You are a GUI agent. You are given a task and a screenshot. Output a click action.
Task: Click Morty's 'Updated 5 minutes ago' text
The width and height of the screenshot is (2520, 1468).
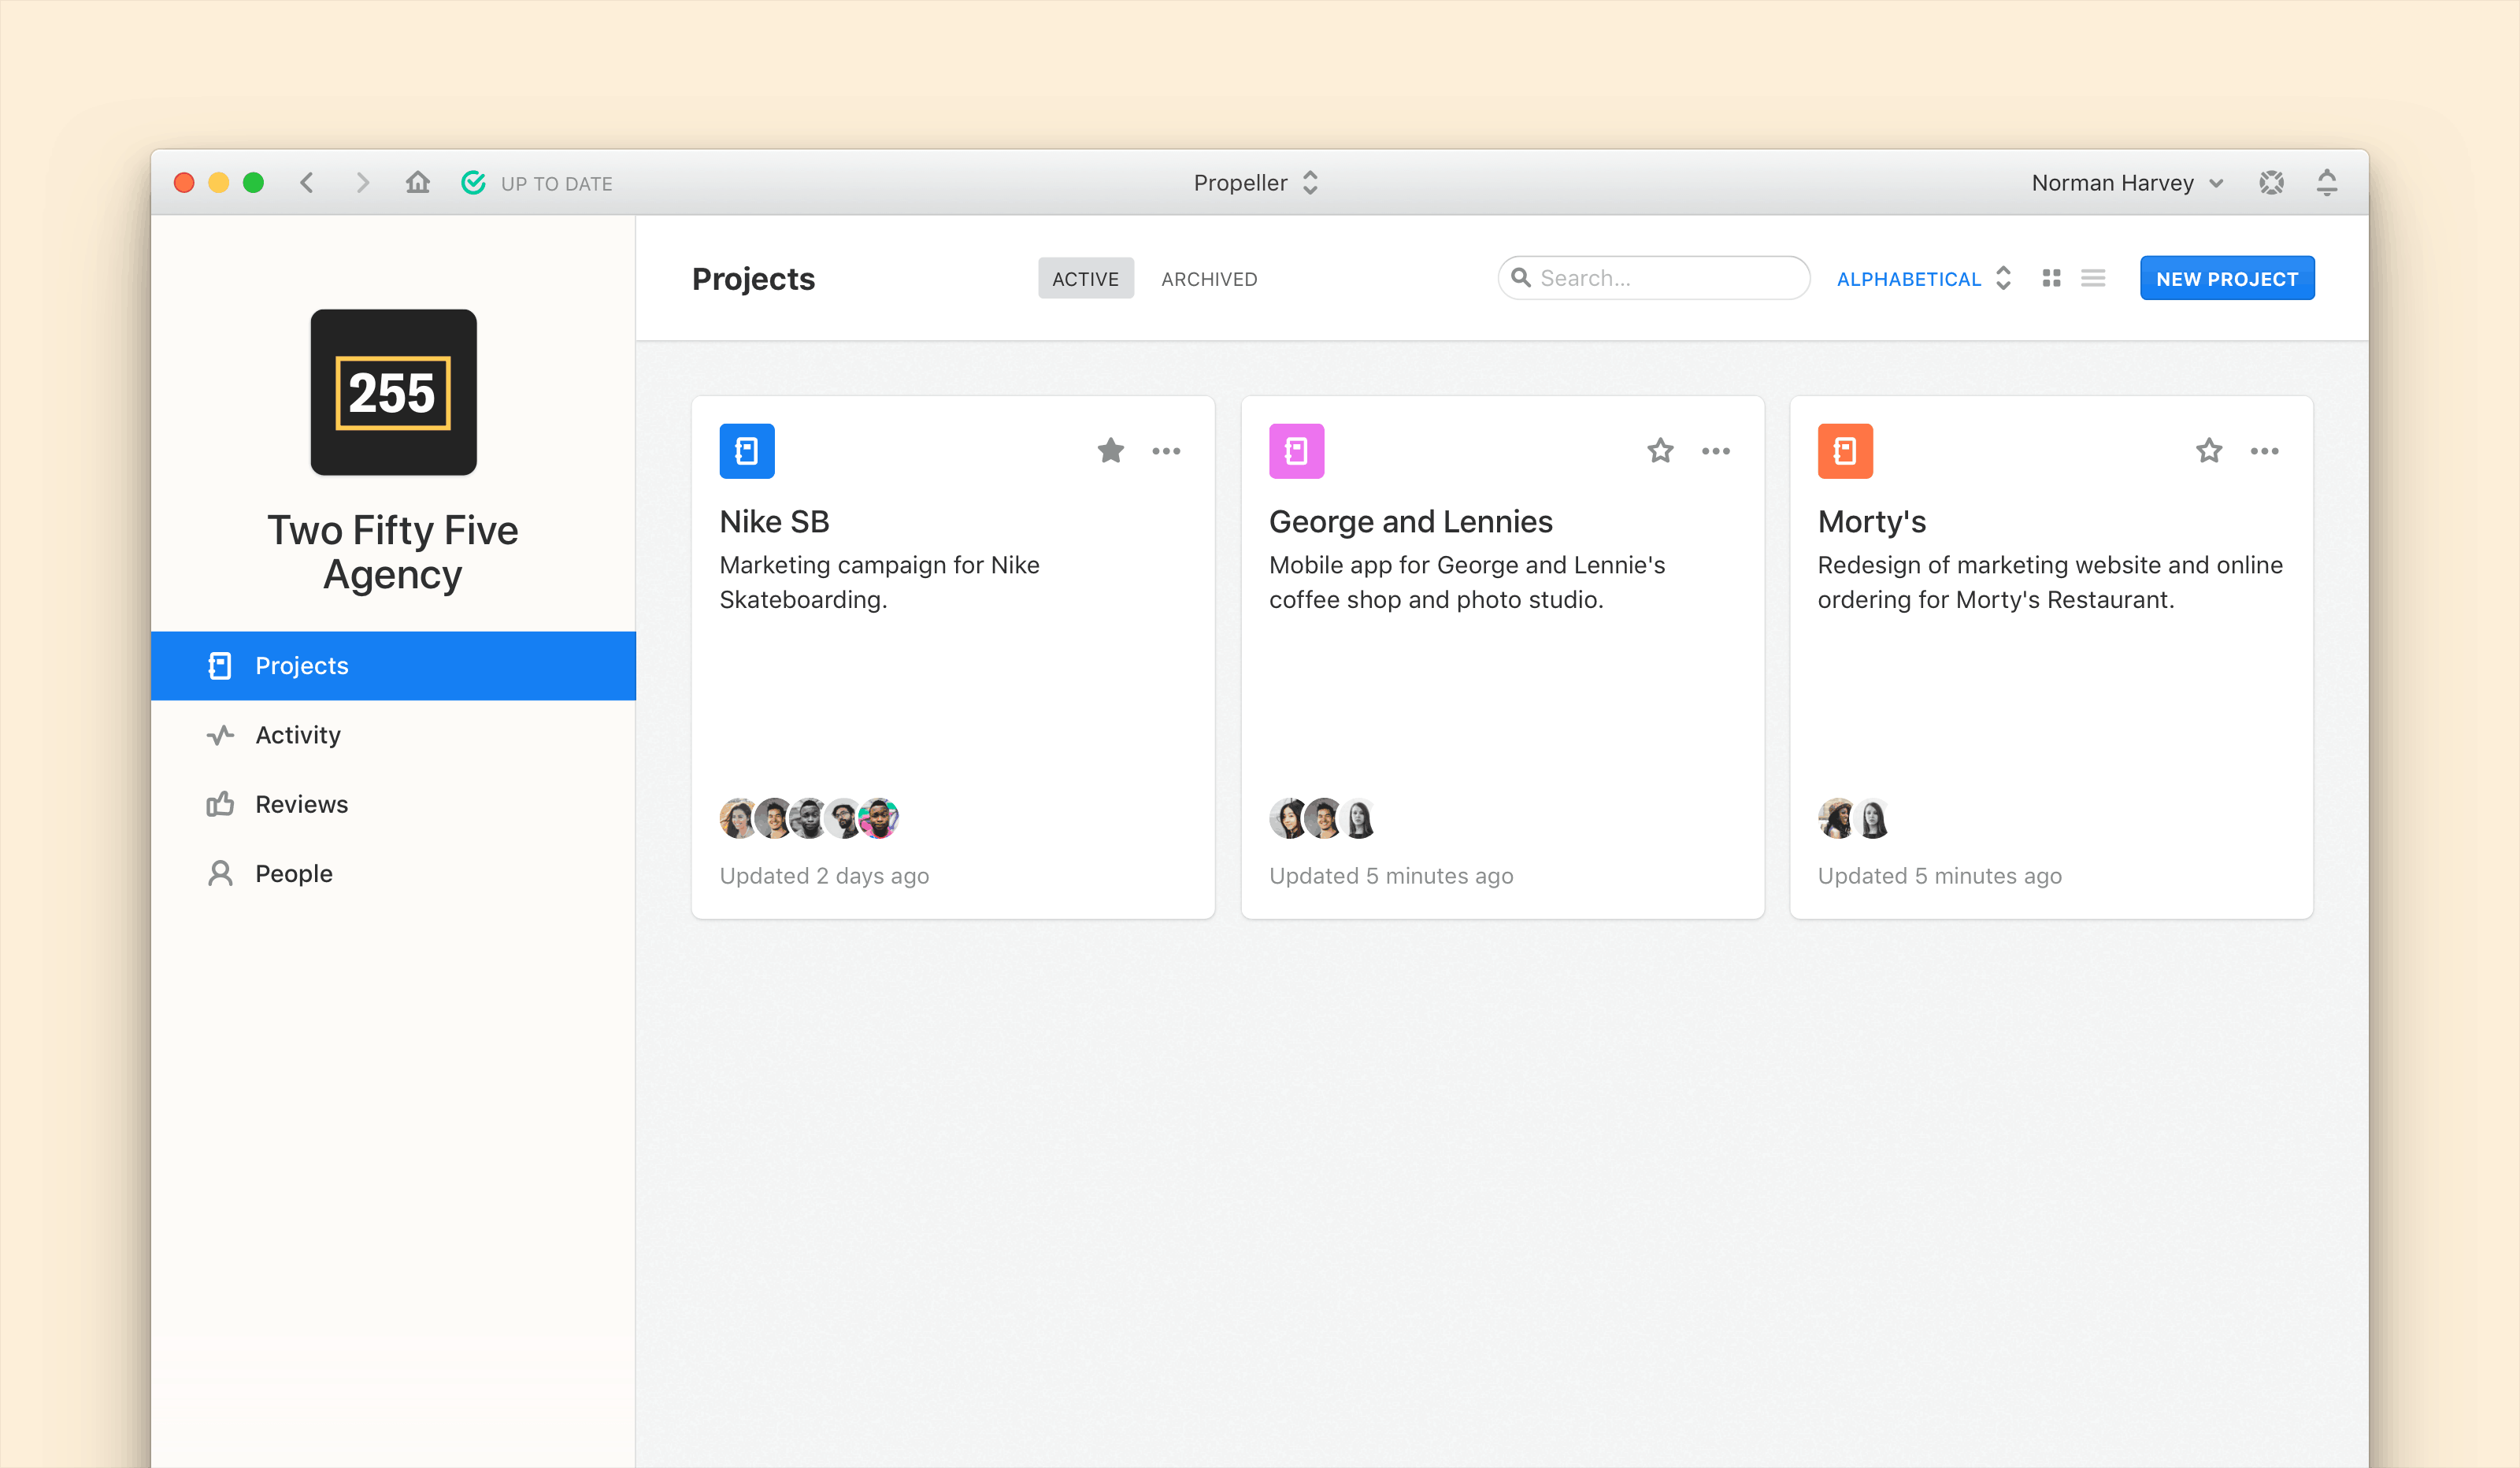[1940, 876]
